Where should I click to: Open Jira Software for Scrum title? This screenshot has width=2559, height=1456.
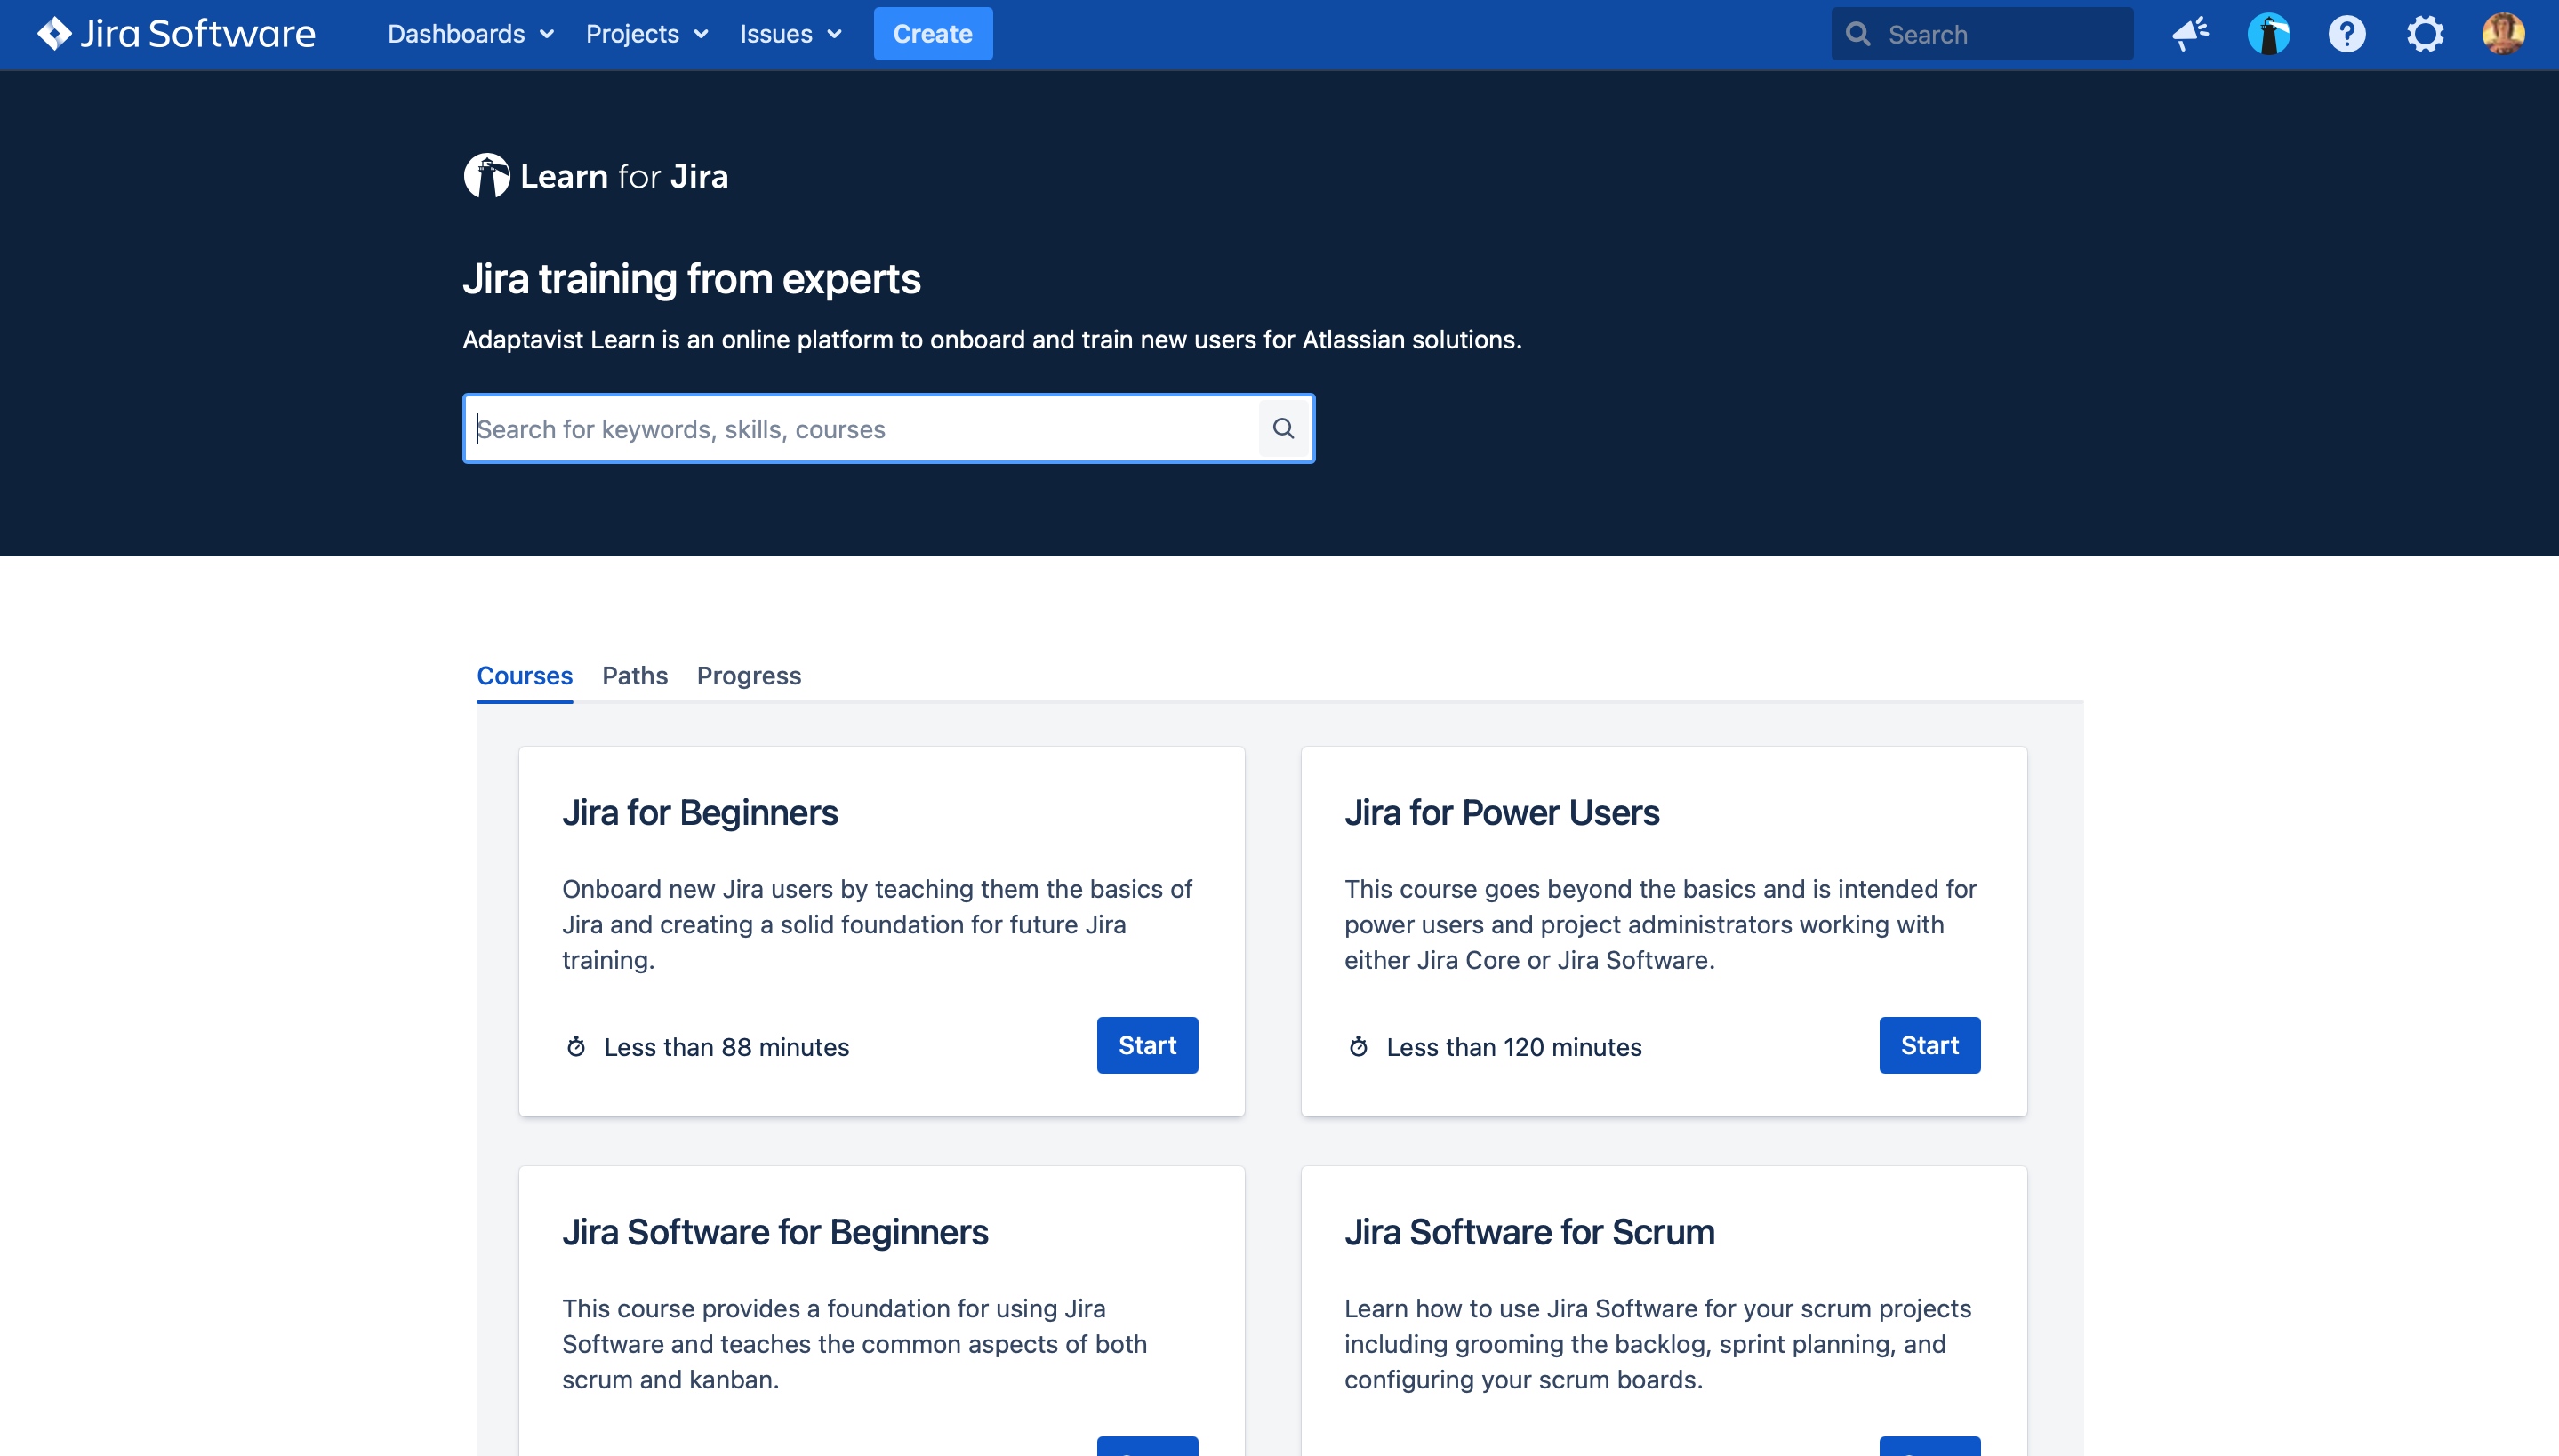point(1529,1232)
